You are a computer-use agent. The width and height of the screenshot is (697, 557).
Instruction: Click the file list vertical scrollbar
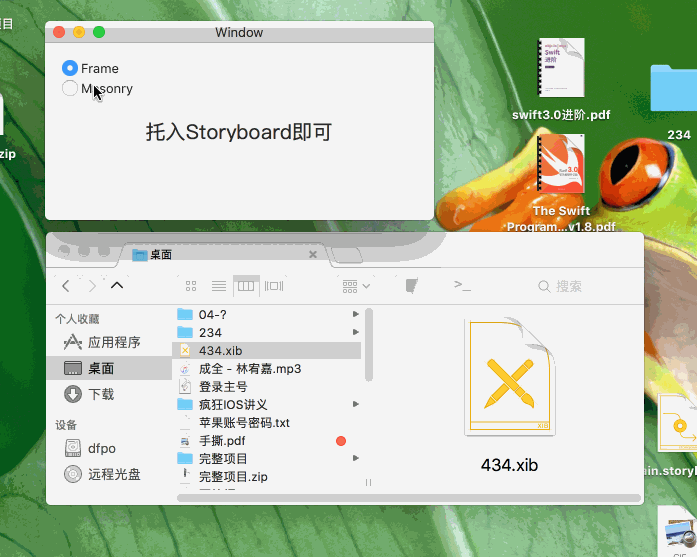click(x=369, y=345)
